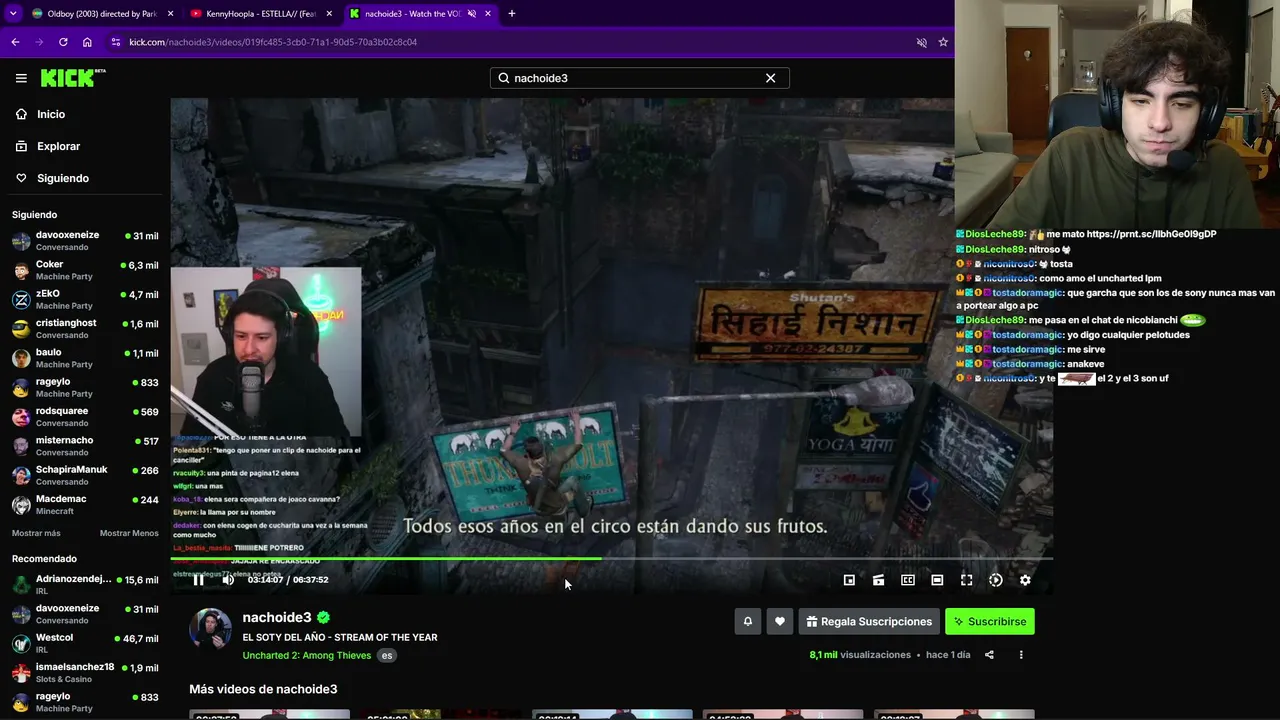Open Coker channel in followed list
The width and height of the screenshot is (1280, 720).
(85, 270)
